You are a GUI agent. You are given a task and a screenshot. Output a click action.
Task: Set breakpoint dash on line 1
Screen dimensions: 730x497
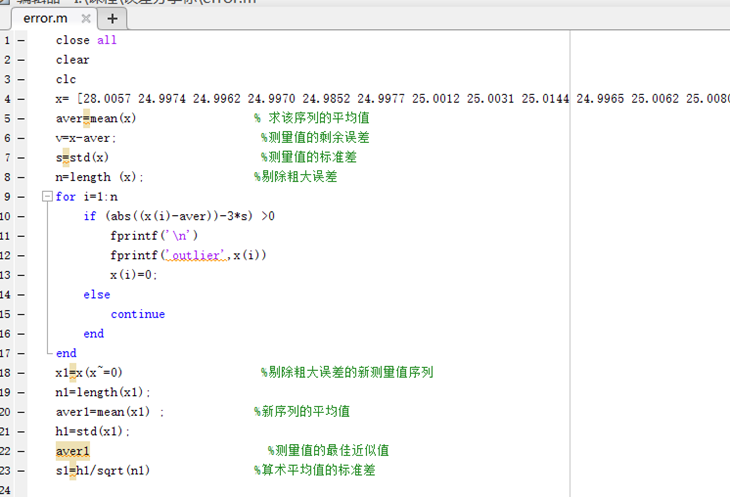click(x=21, y=40)
